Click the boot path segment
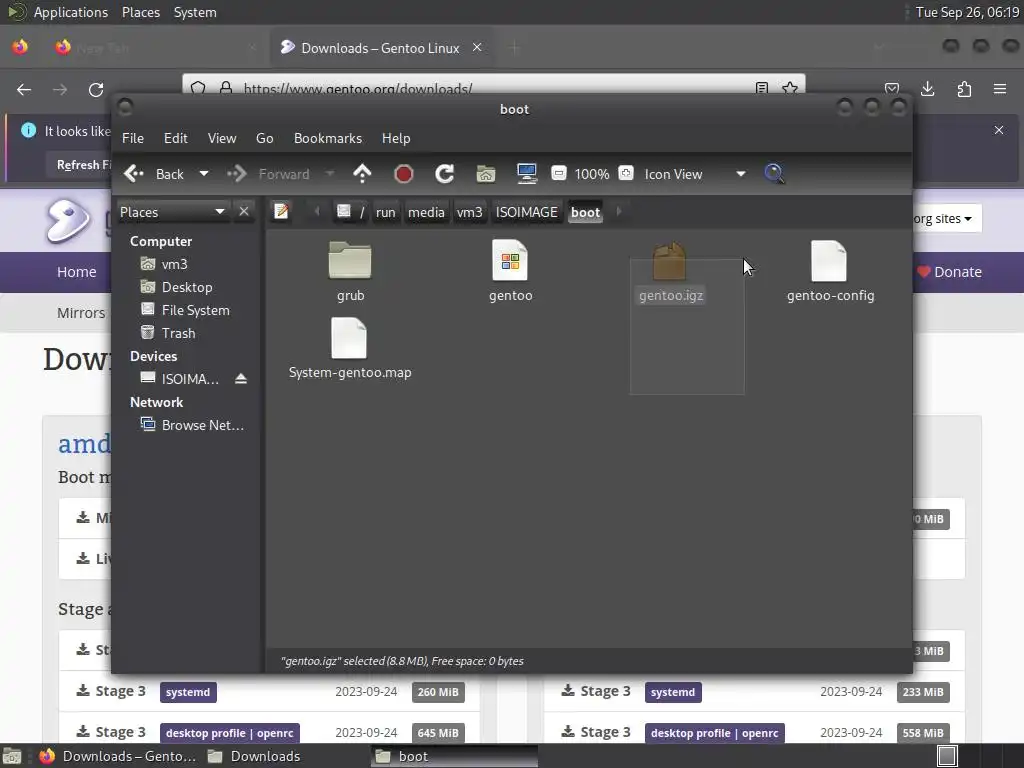The width and height of the screenshot is (1024, 768). tap(585, 212)
